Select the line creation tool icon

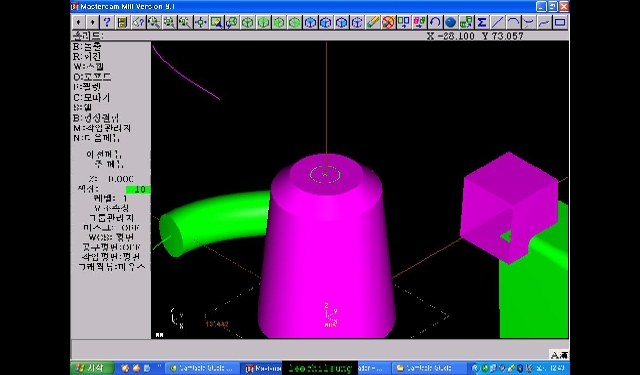498,22
